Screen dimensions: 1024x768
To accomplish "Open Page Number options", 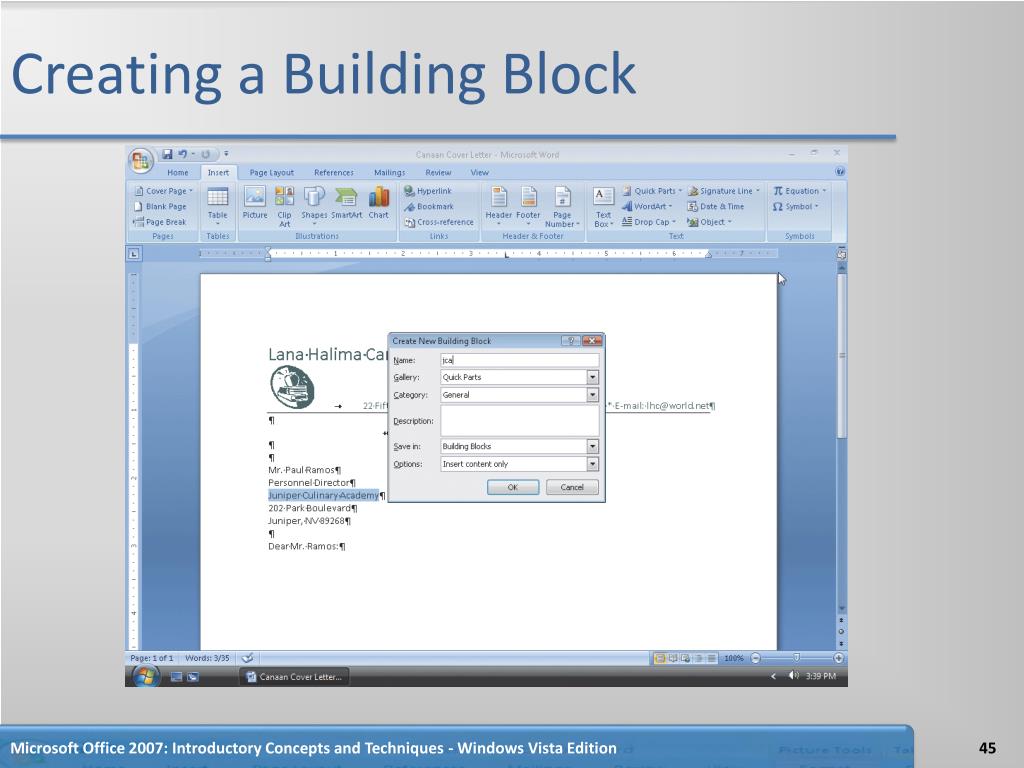I will pyautogui.click(x=562, y=207).
